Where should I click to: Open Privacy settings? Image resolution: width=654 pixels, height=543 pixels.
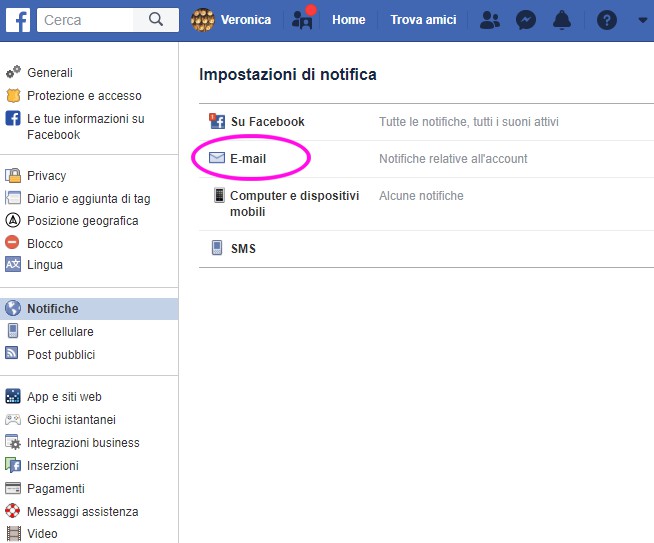(x=47, y=176)
